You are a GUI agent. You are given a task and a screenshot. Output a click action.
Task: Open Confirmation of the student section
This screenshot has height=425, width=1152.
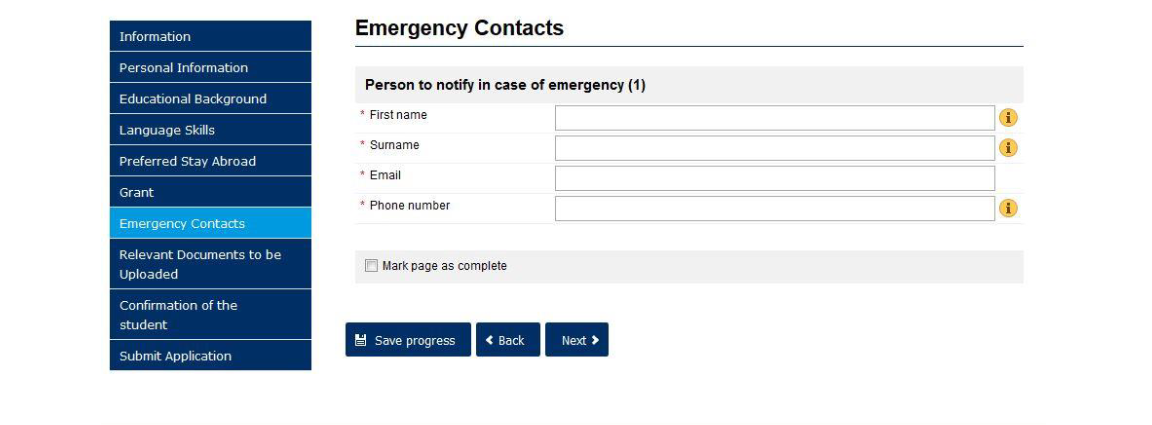[x=210, y=315]
